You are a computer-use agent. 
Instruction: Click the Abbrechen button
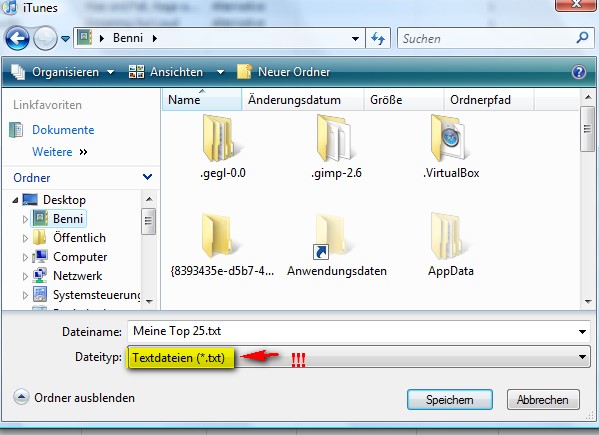click(543, 399)
